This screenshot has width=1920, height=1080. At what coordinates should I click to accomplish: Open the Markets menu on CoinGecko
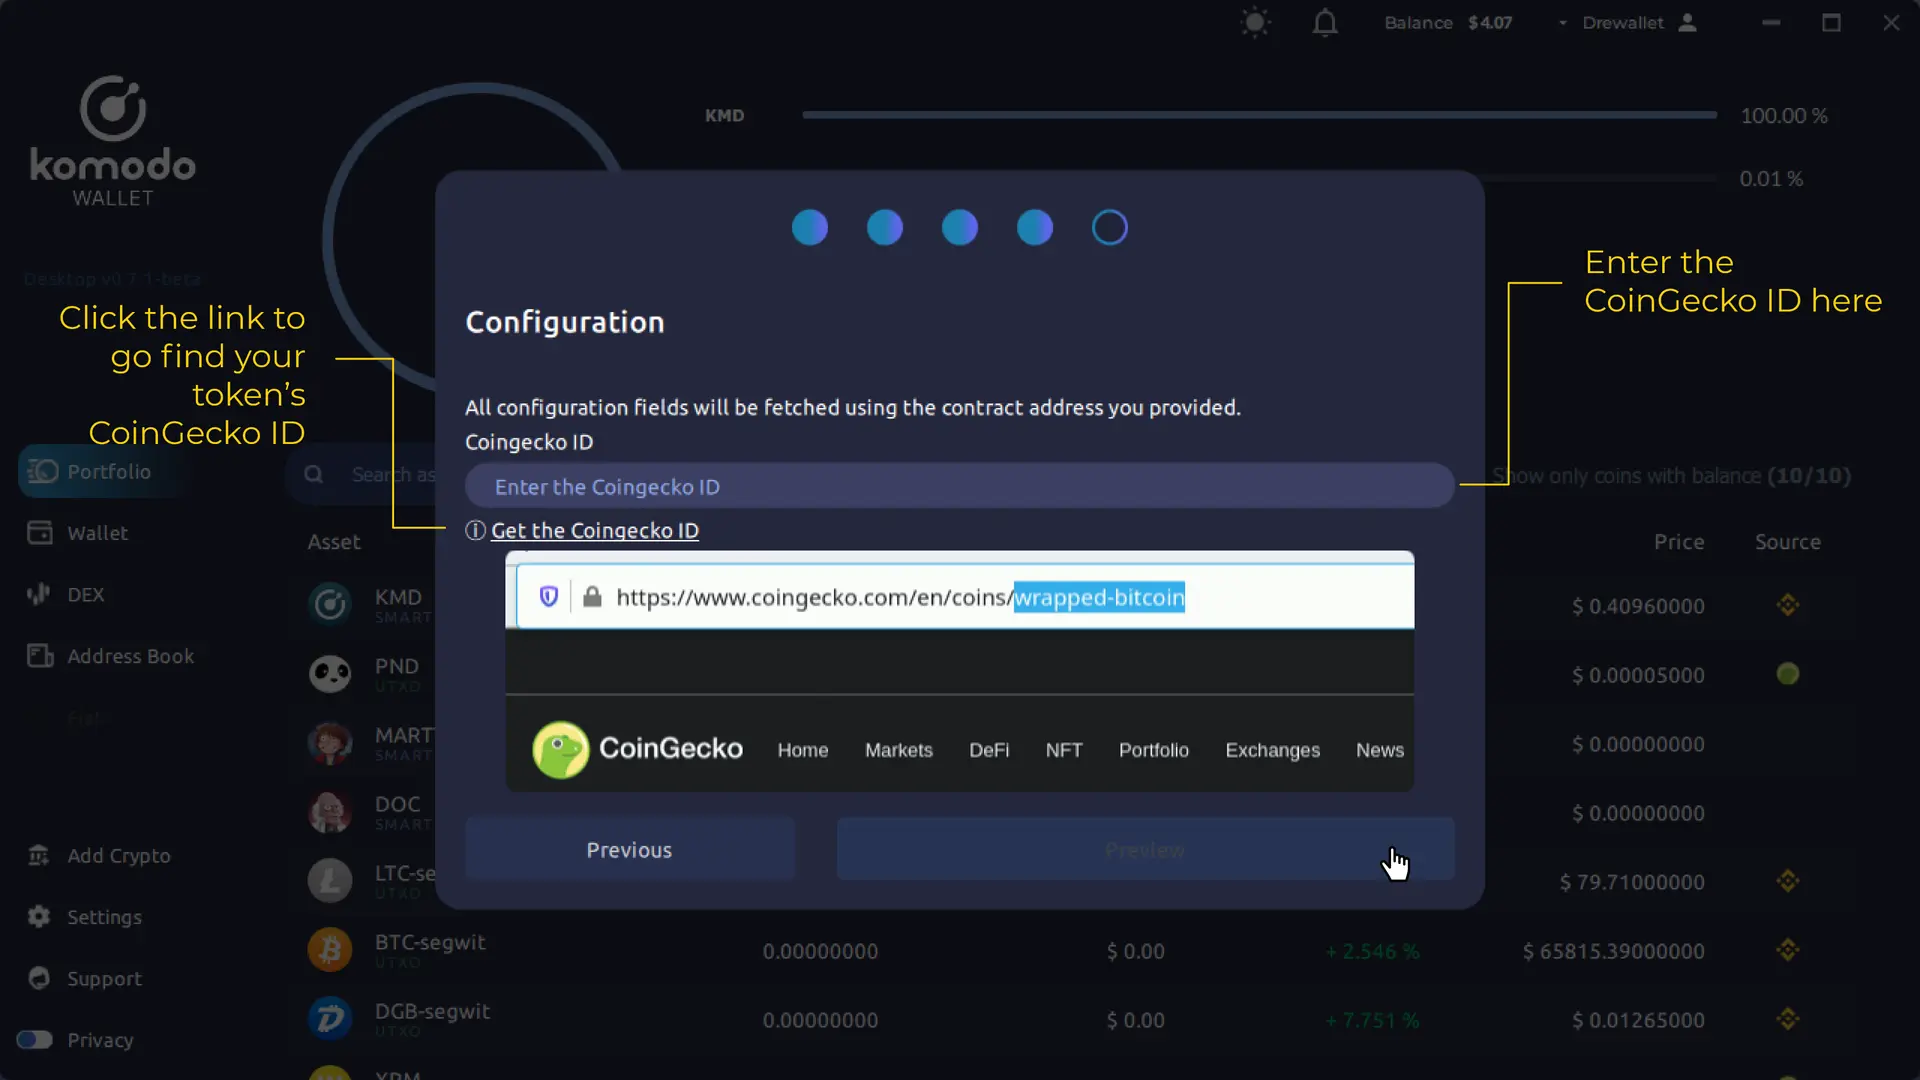tap(898, 749)
